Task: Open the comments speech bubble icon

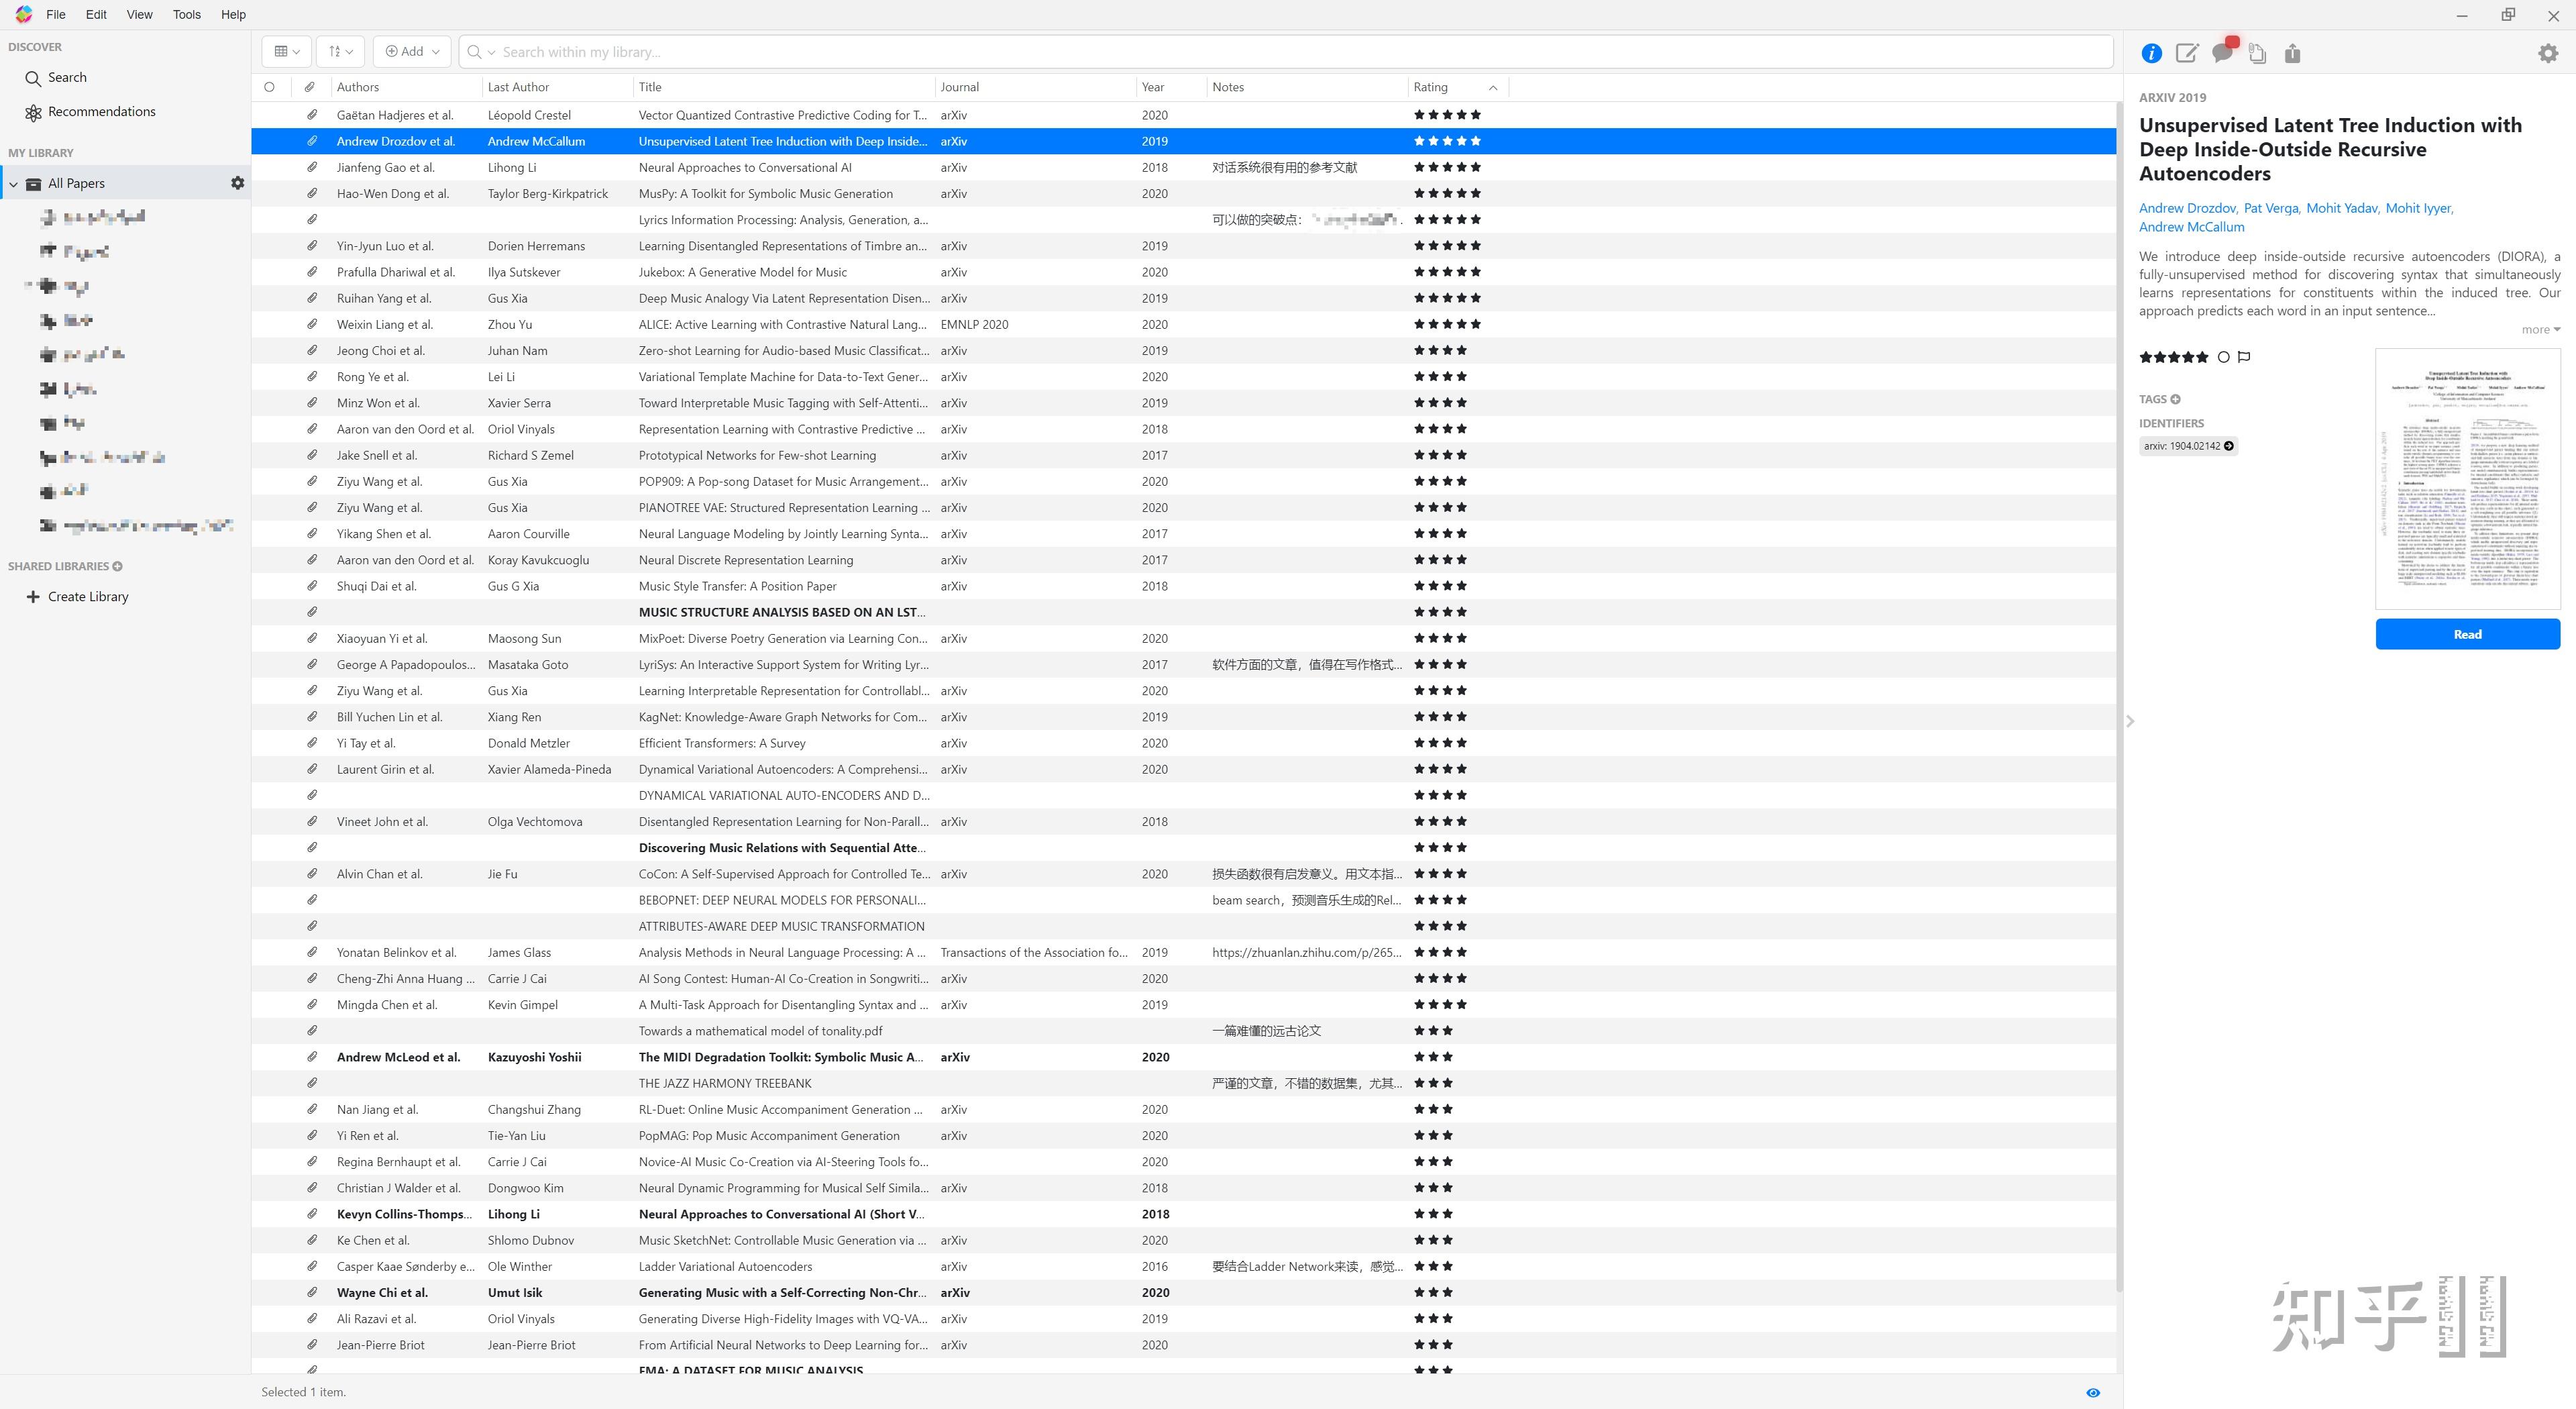Action: click(x=2222, y=53)
